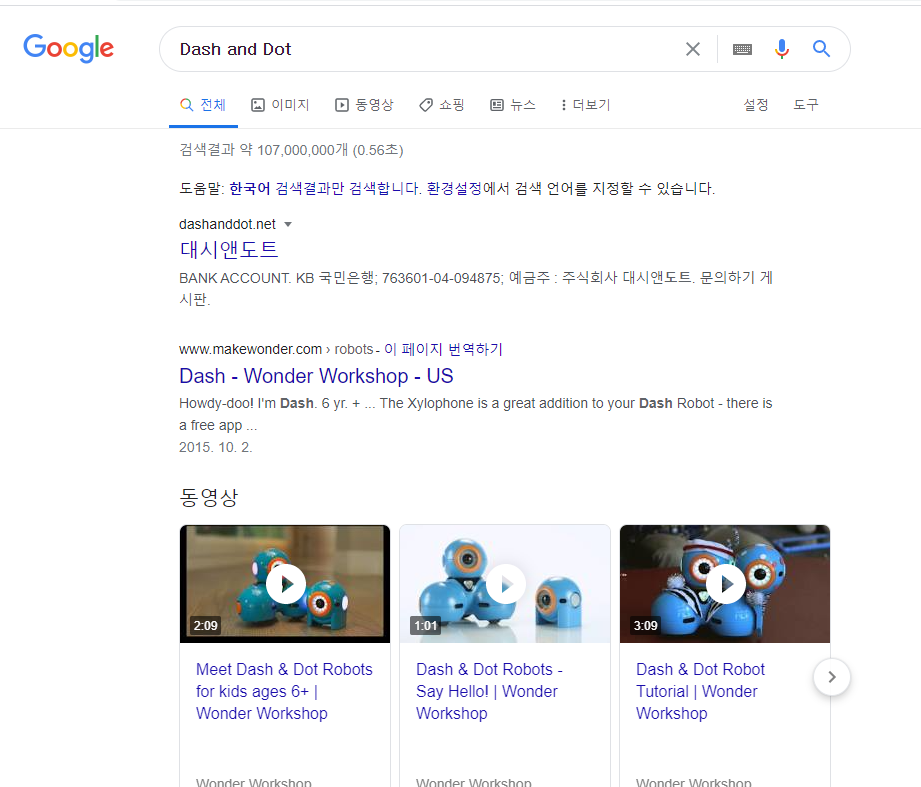
Task: Click the www.makewonder.com › robots URL
Action: point(276,349)
